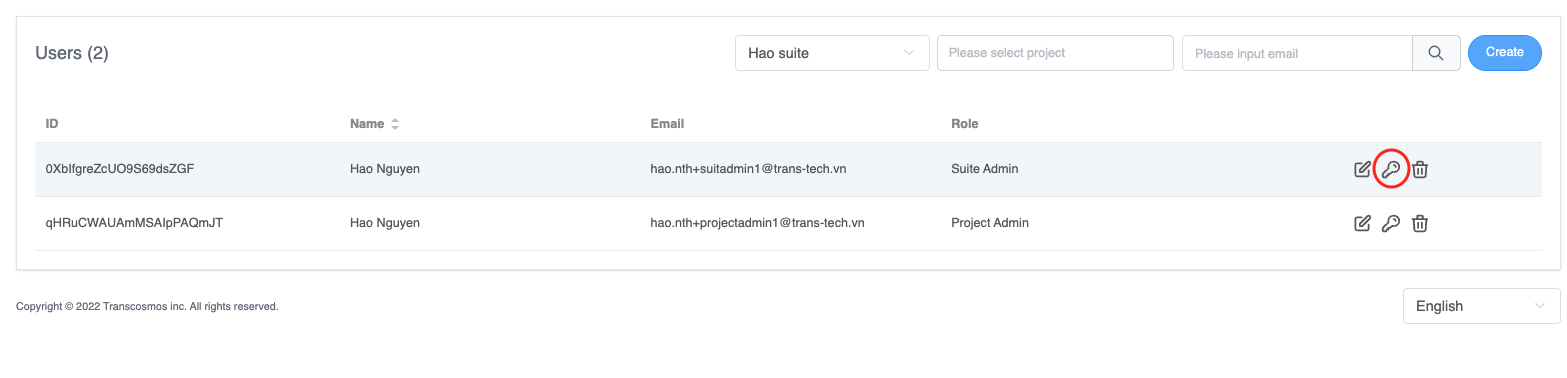Delete the Project Admin user
Screen dimensions: 1567x378
click(1420, 223)
